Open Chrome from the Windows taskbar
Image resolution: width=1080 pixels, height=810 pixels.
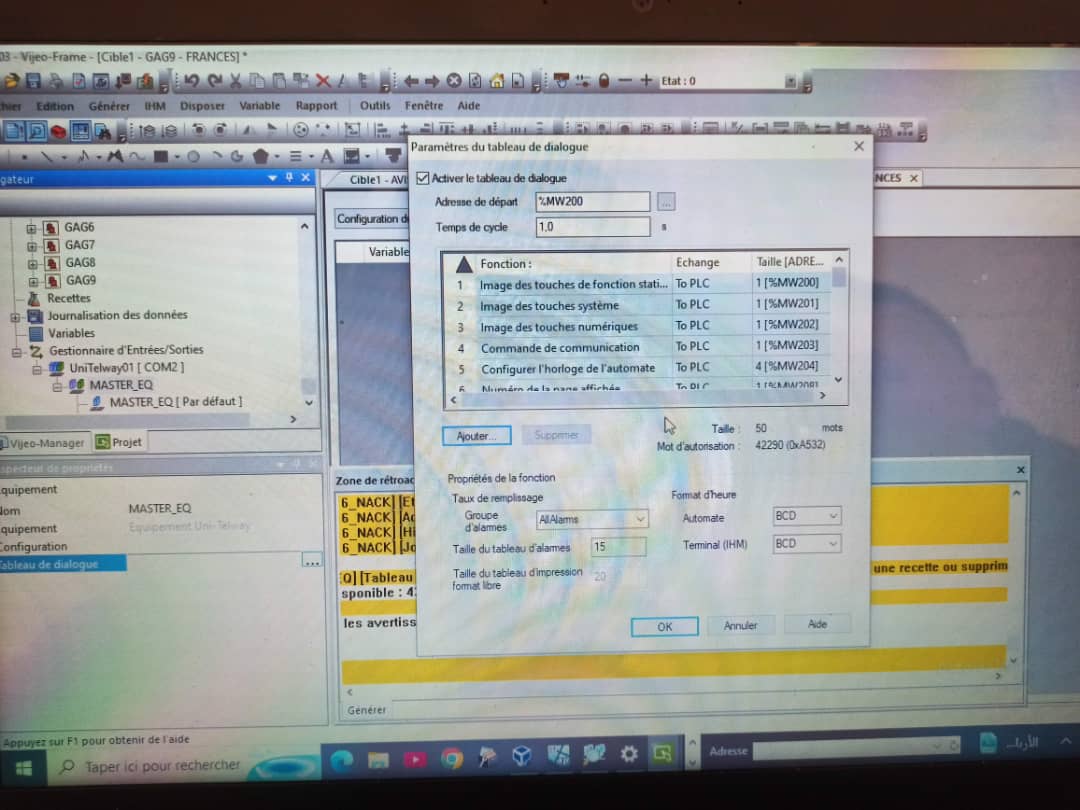[x=451, y=757]
